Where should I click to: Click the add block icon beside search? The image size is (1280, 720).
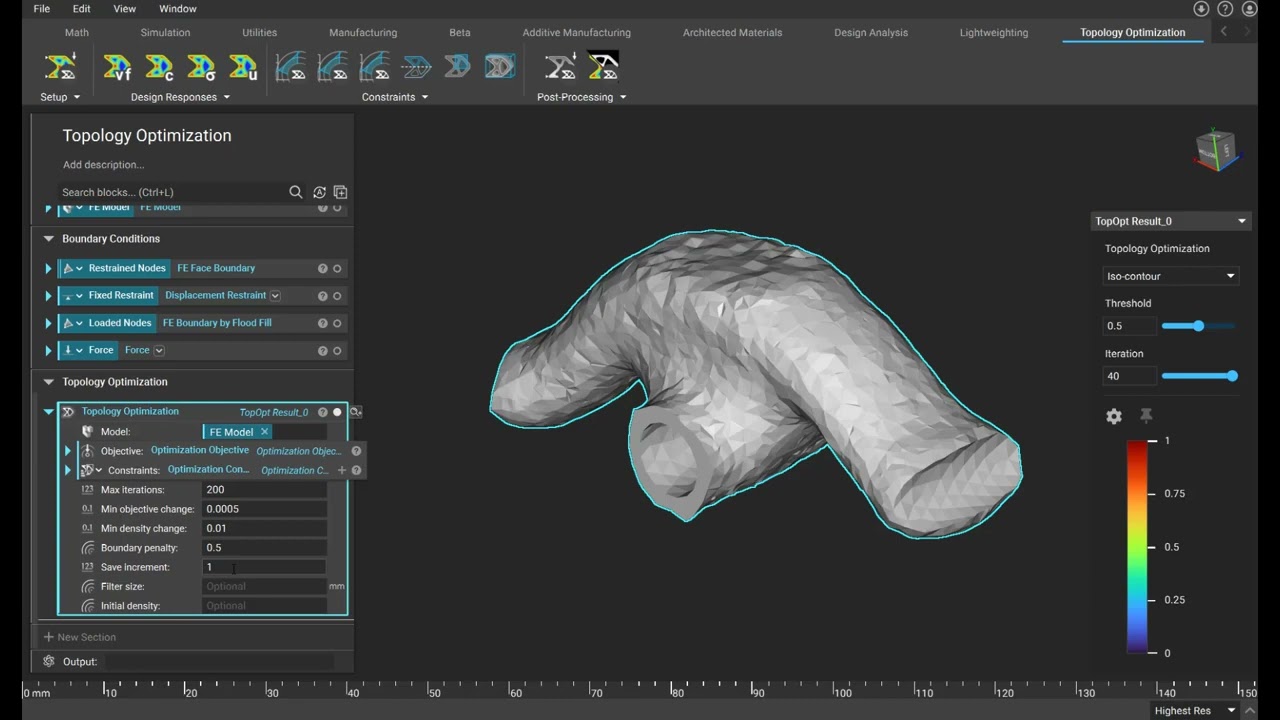(340, 192)
